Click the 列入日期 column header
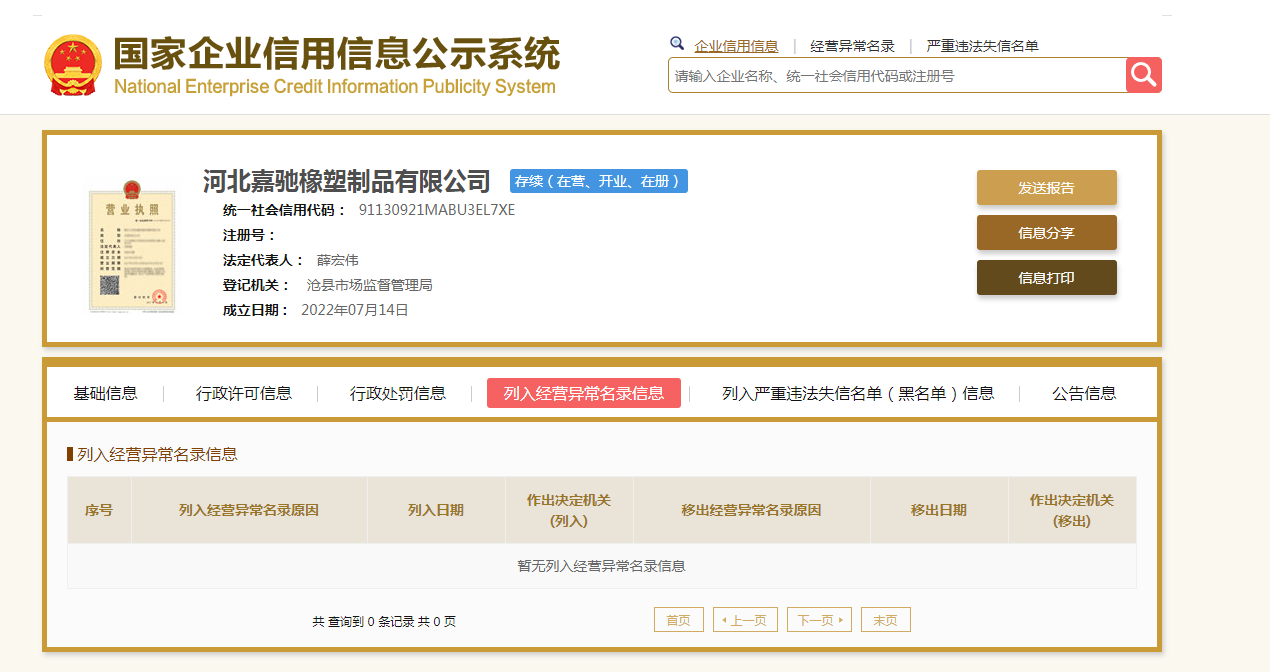 tap(436, 510)
